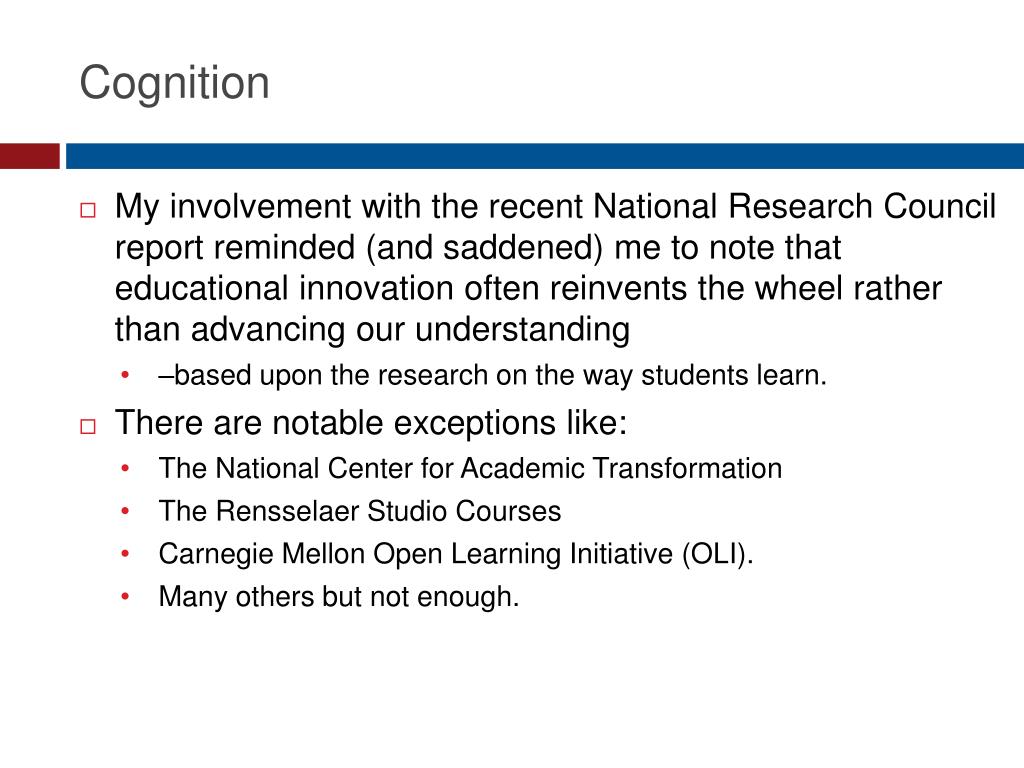Click the Cognition slide title
This screenshot has width=1024, height=768.
(x=174, y=84)
